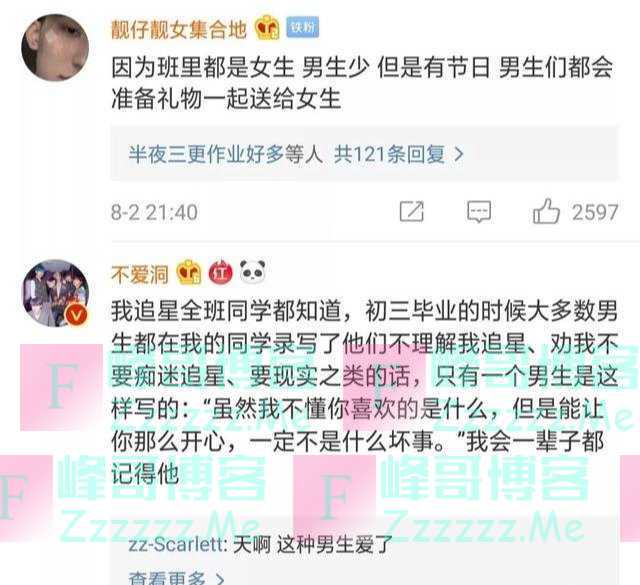Open username 不爱洞 profile
The height and width of the screenshot is (585, 640).
click(140, 274)
